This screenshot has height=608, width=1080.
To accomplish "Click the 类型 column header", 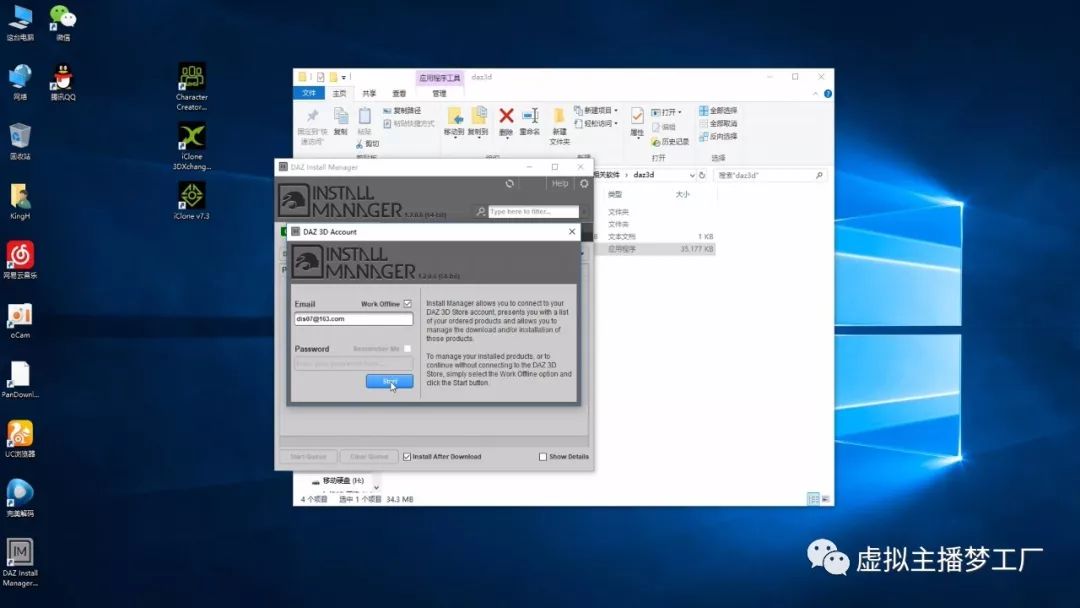I will tap(615, 194).
